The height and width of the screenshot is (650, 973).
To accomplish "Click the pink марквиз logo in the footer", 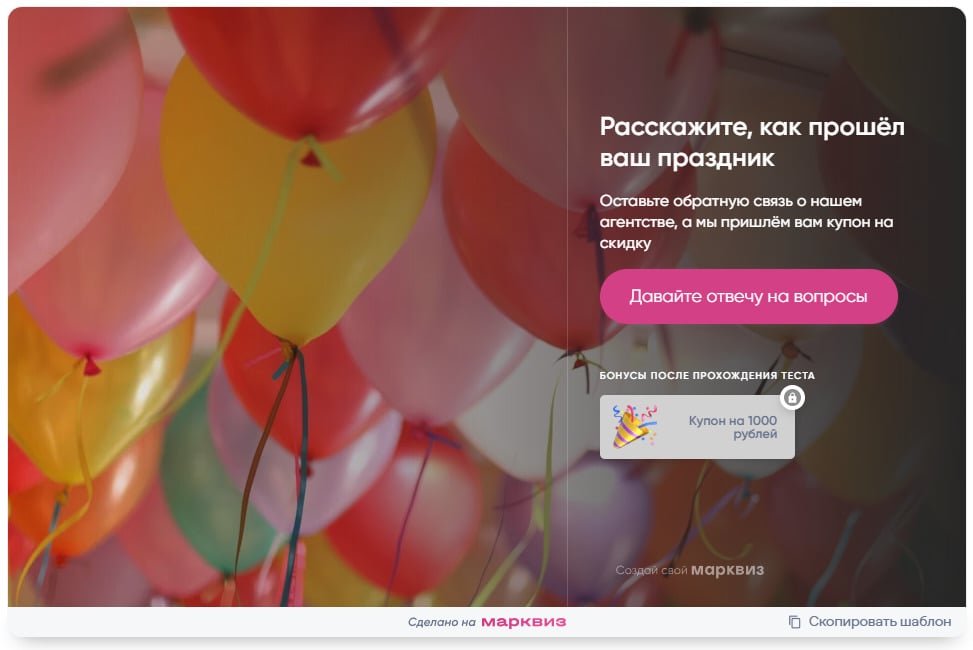I will [x=521, y=621].
